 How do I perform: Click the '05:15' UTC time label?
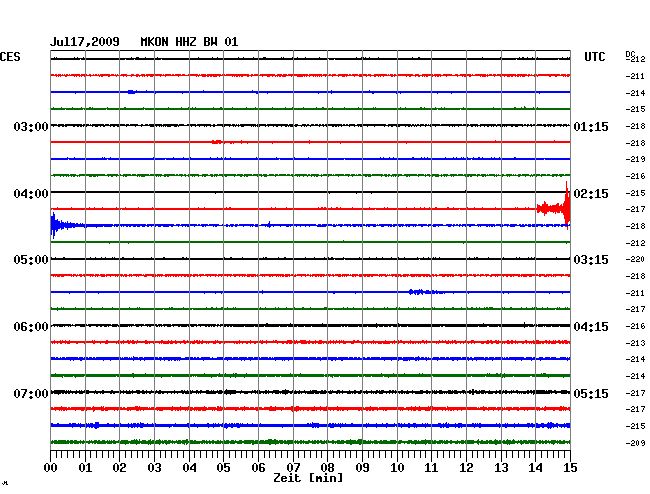click(591, 393)
